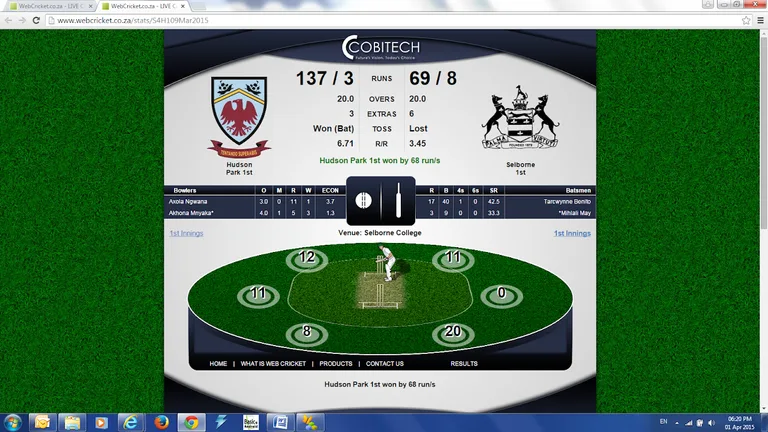Screen dimensions: 768x432
Task: Click the Batsmen table header
Action: (x=578, y=190)
